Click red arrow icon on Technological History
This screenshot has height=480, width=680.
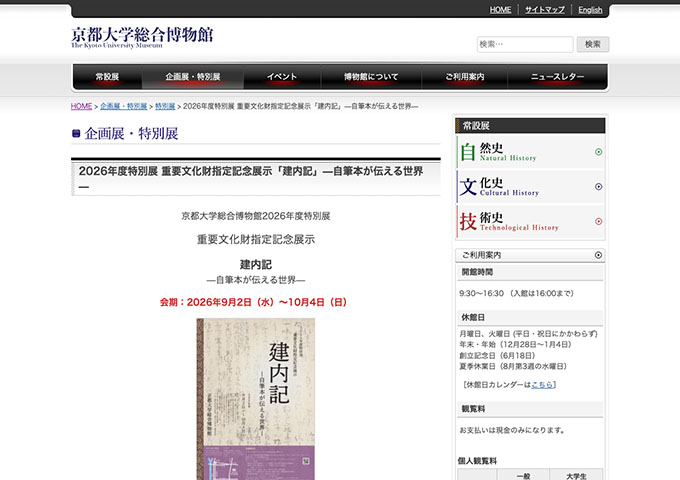(598, 221)
